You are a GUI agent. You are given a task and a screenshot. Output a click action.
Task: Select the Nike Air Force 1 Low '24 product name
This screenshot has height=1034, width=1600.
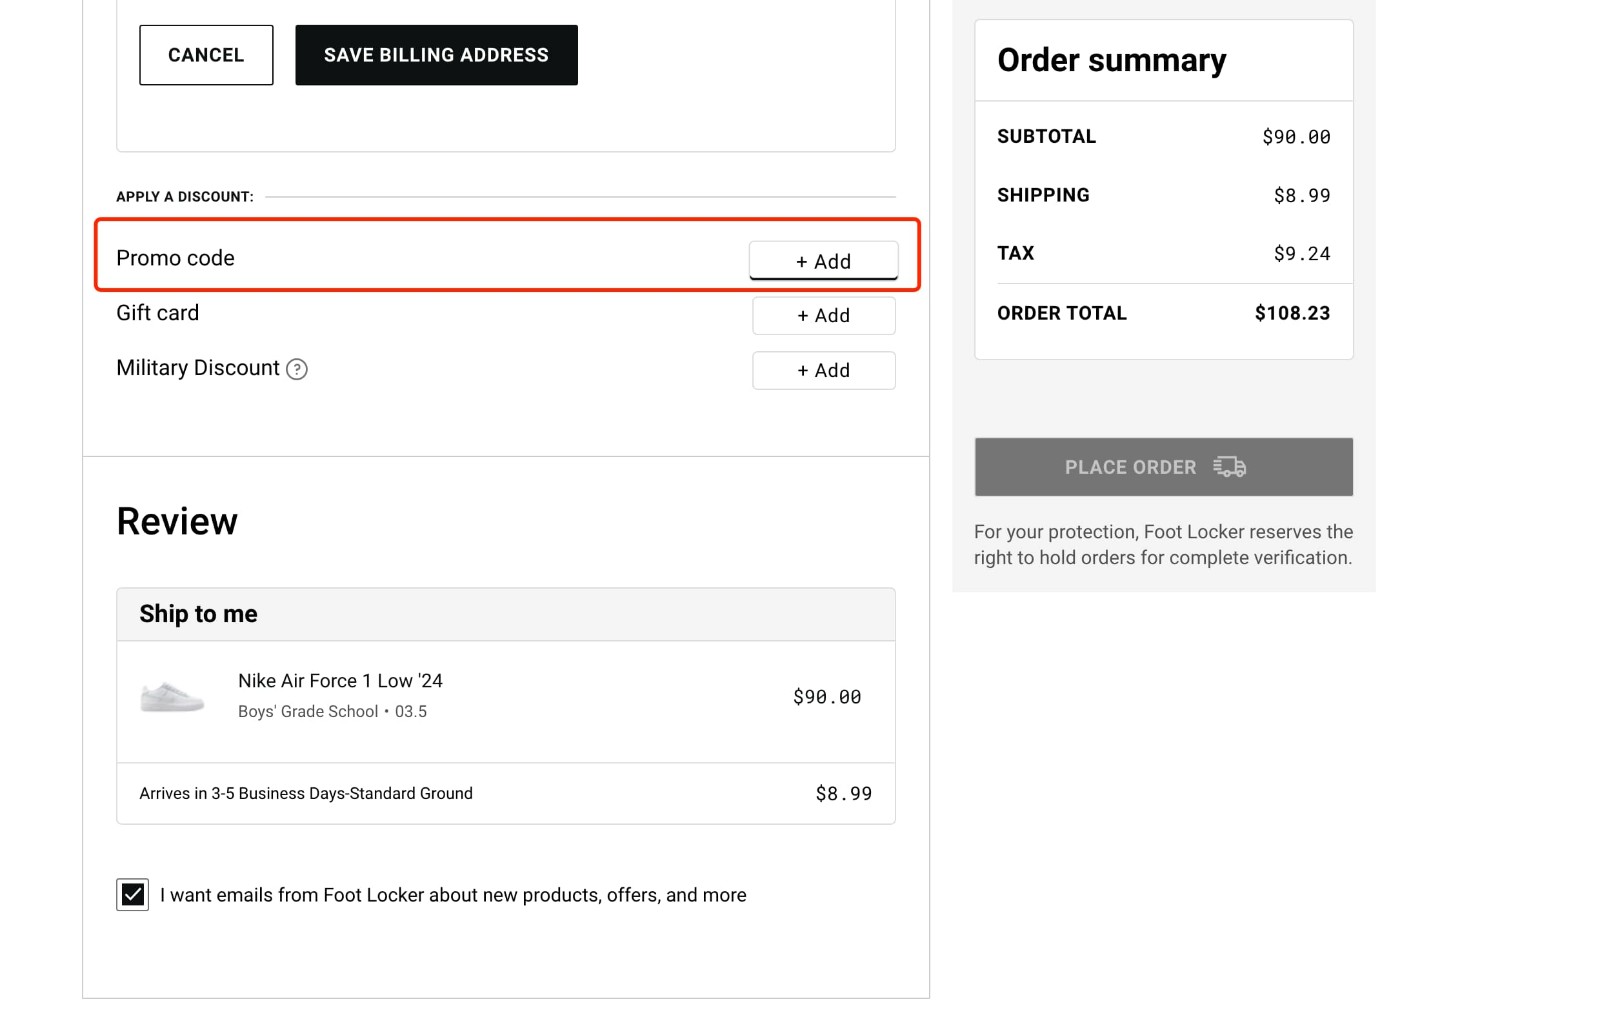click(x=339, y=680)
